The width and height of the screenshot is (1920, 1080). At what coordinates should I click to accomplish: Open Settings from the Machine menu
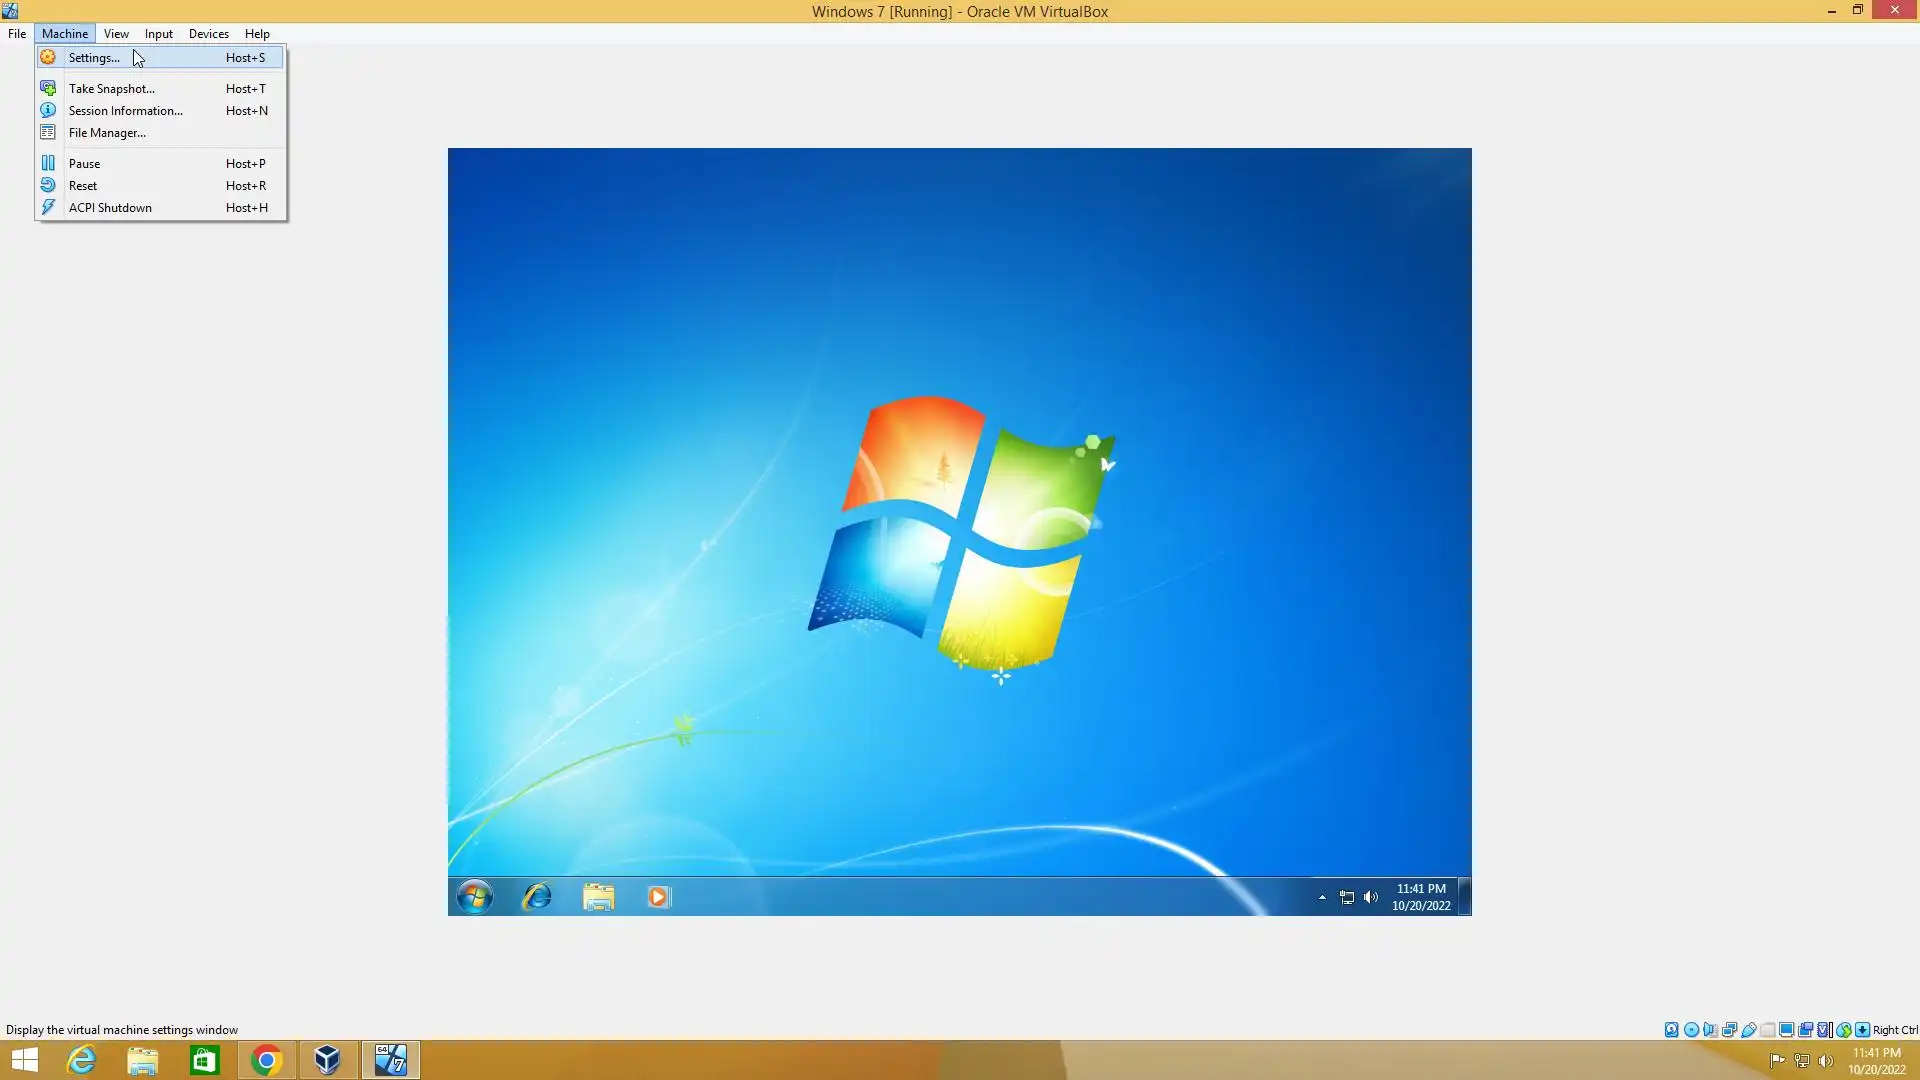click(x=94, y=58)
